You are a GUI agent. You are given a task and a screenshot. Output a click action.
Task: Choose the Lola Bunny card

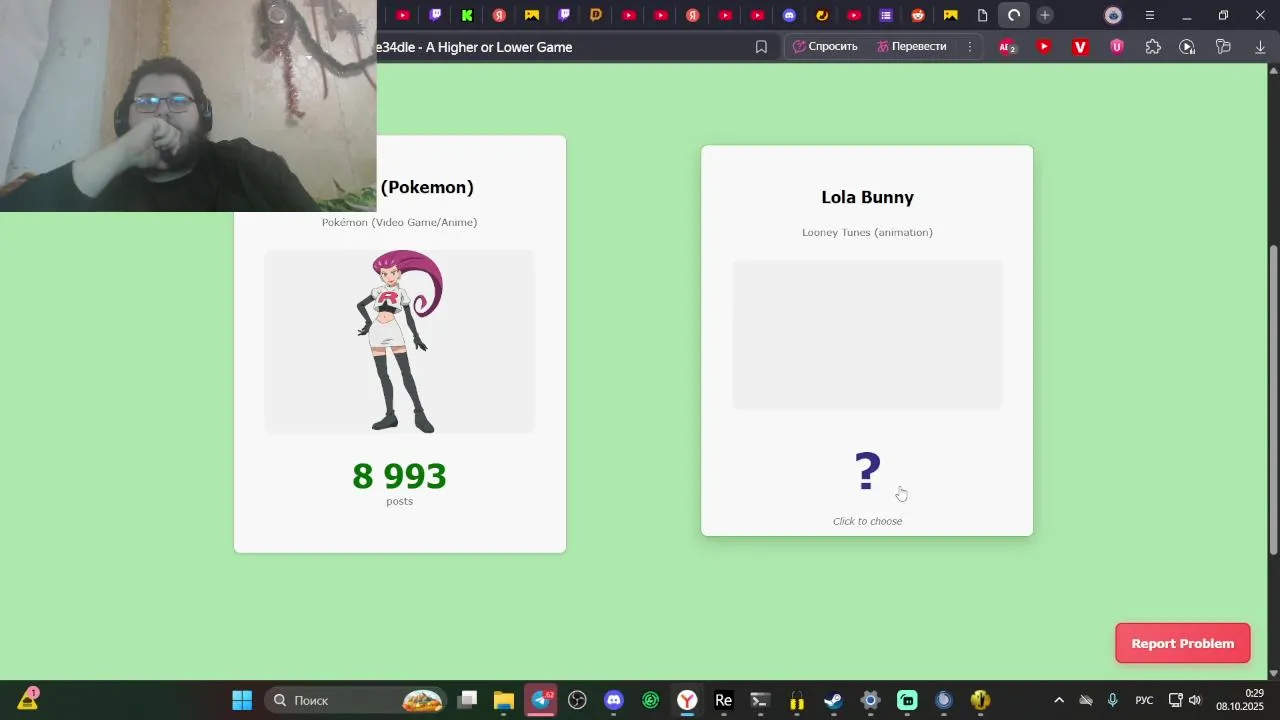click(867, 341)
